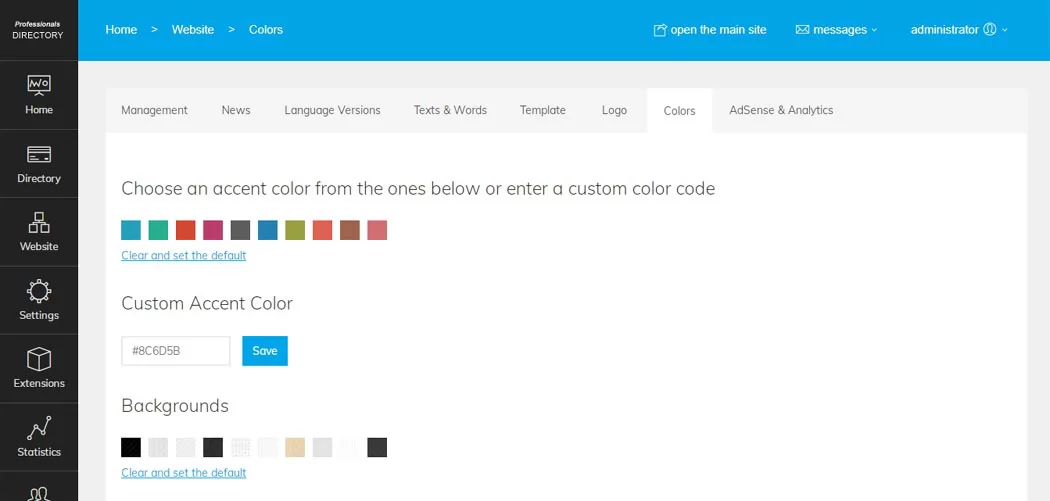Select the Colors tab
This screenshot has height=501, width=1050.
679,111
